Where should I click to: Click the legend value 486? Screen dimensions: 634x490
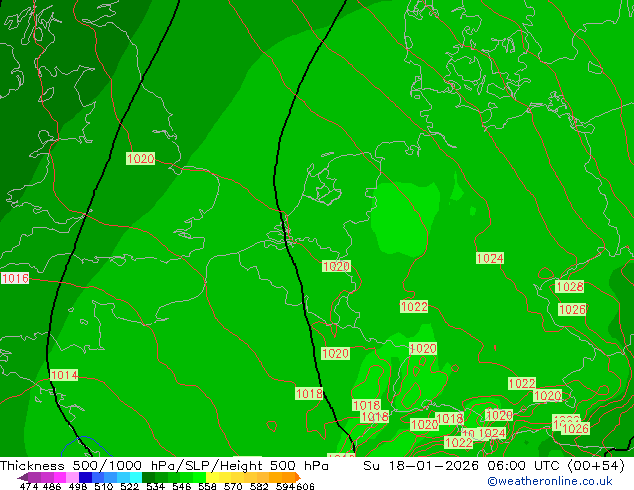click(x=52, y=486)
